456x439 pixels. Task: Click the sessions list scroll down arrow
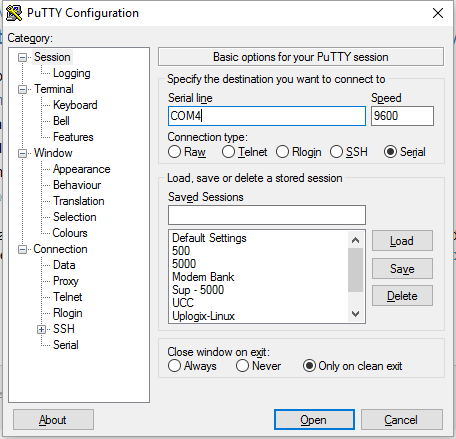[356, 314]
